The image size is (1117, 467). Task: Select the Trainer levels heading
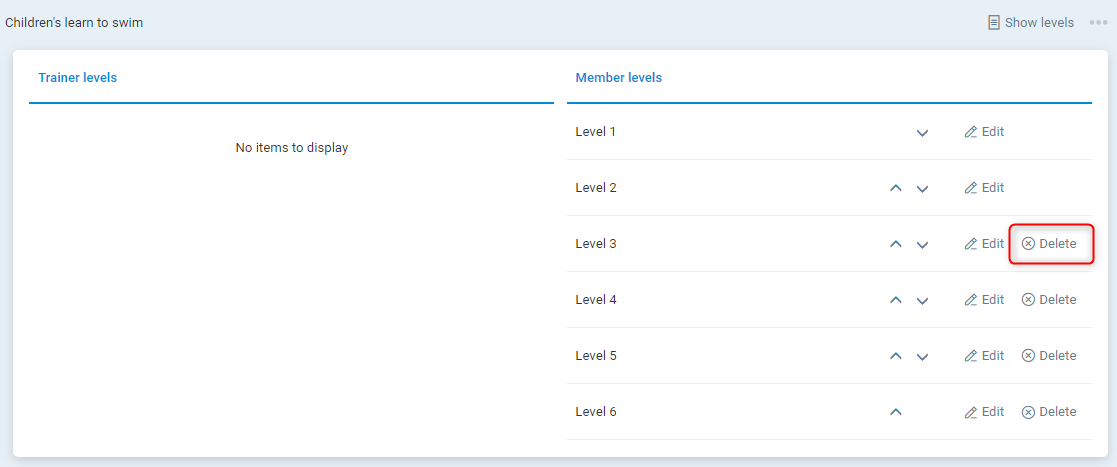point(78,78)
